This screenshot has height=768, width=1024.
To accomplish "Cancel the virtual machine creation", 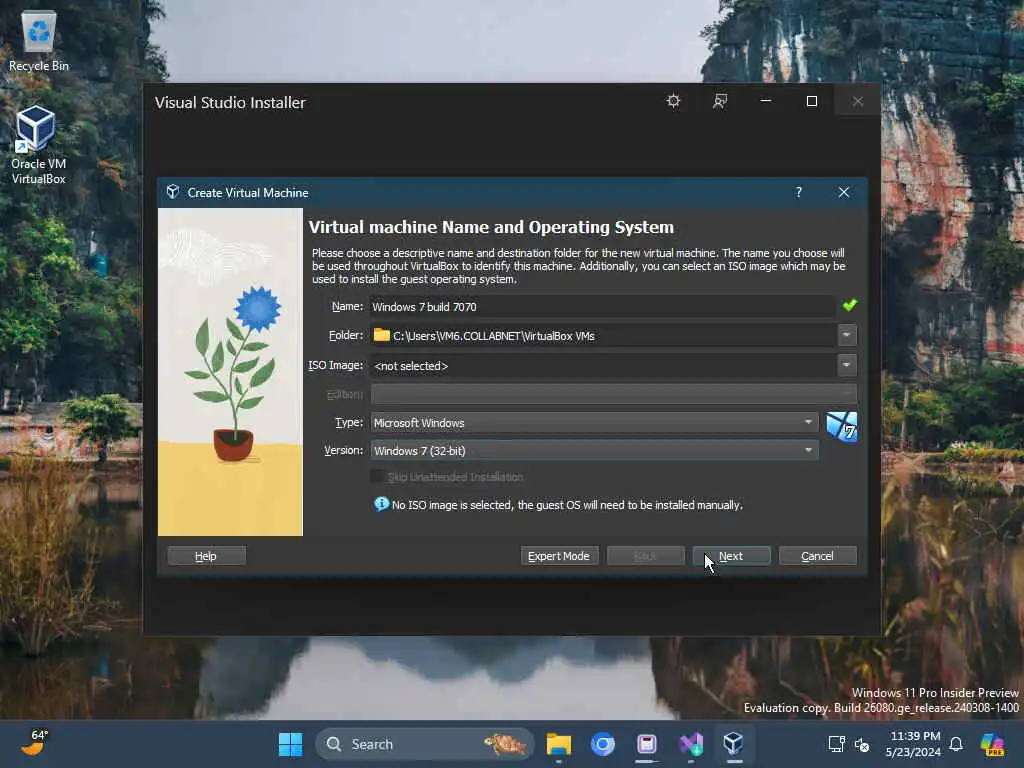I will (818, 556).
